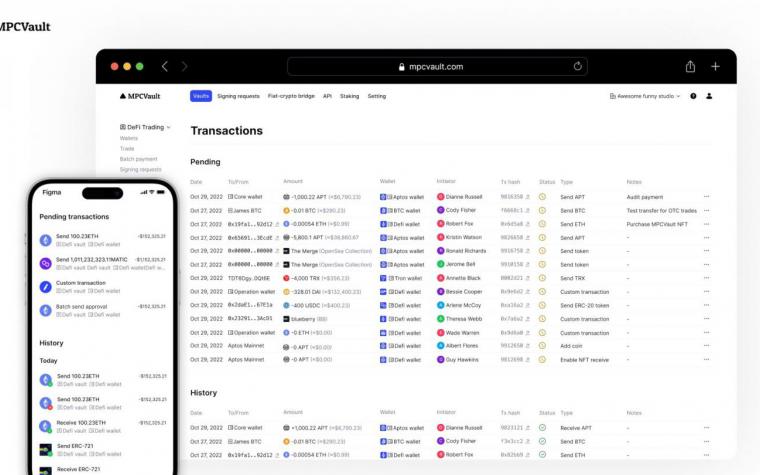Image resolution: width=760 pixels, height=475 pixels.
Task: Click 'Guy Hawkins' initiator name
Action: (462, 360)
